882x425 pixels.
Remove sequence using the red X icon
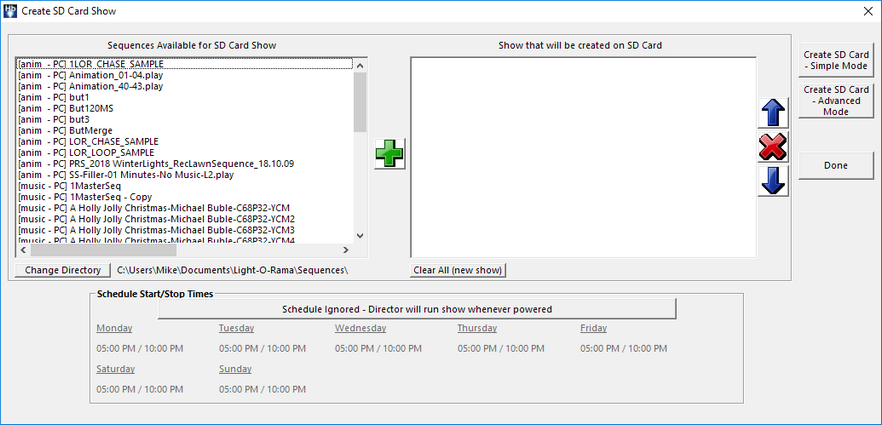click(x=773, y=146)
